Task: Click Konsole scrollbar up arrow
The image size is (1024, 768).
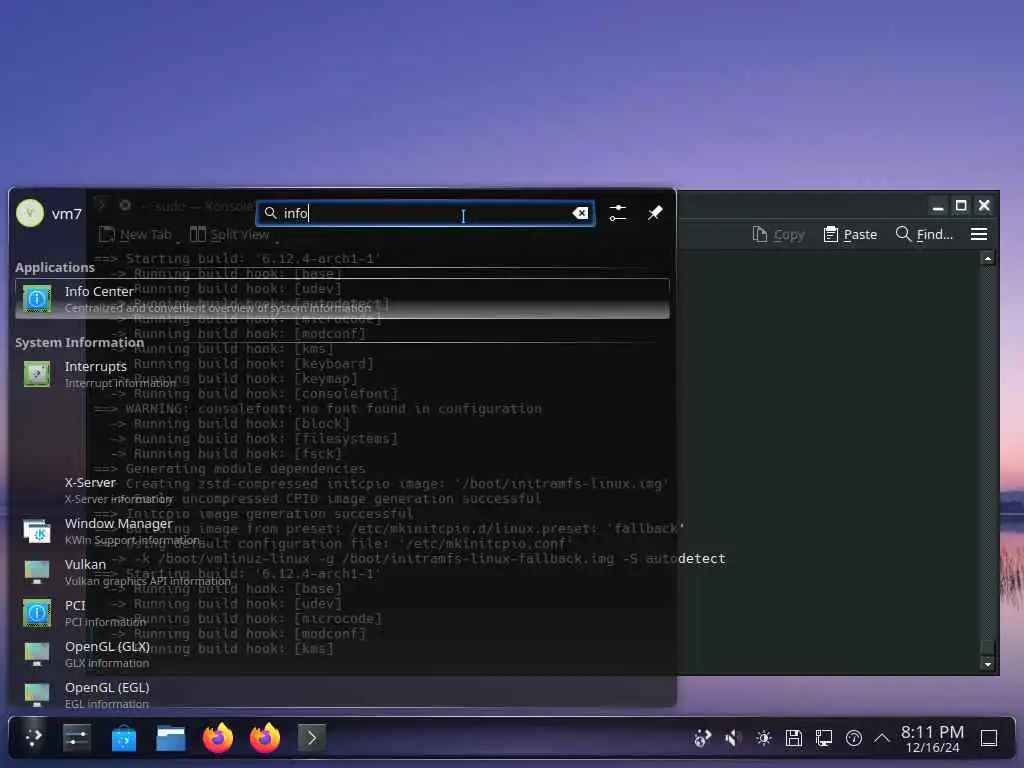Action: [987, 259]
